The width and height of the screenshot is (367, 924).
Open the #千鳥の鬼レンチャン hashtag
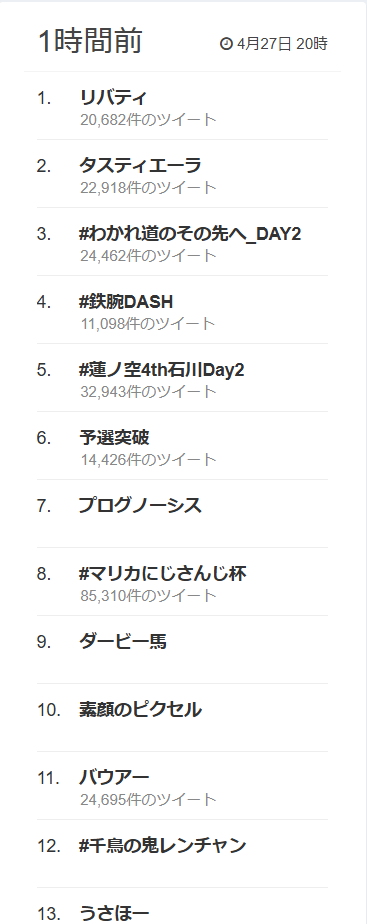163,846
